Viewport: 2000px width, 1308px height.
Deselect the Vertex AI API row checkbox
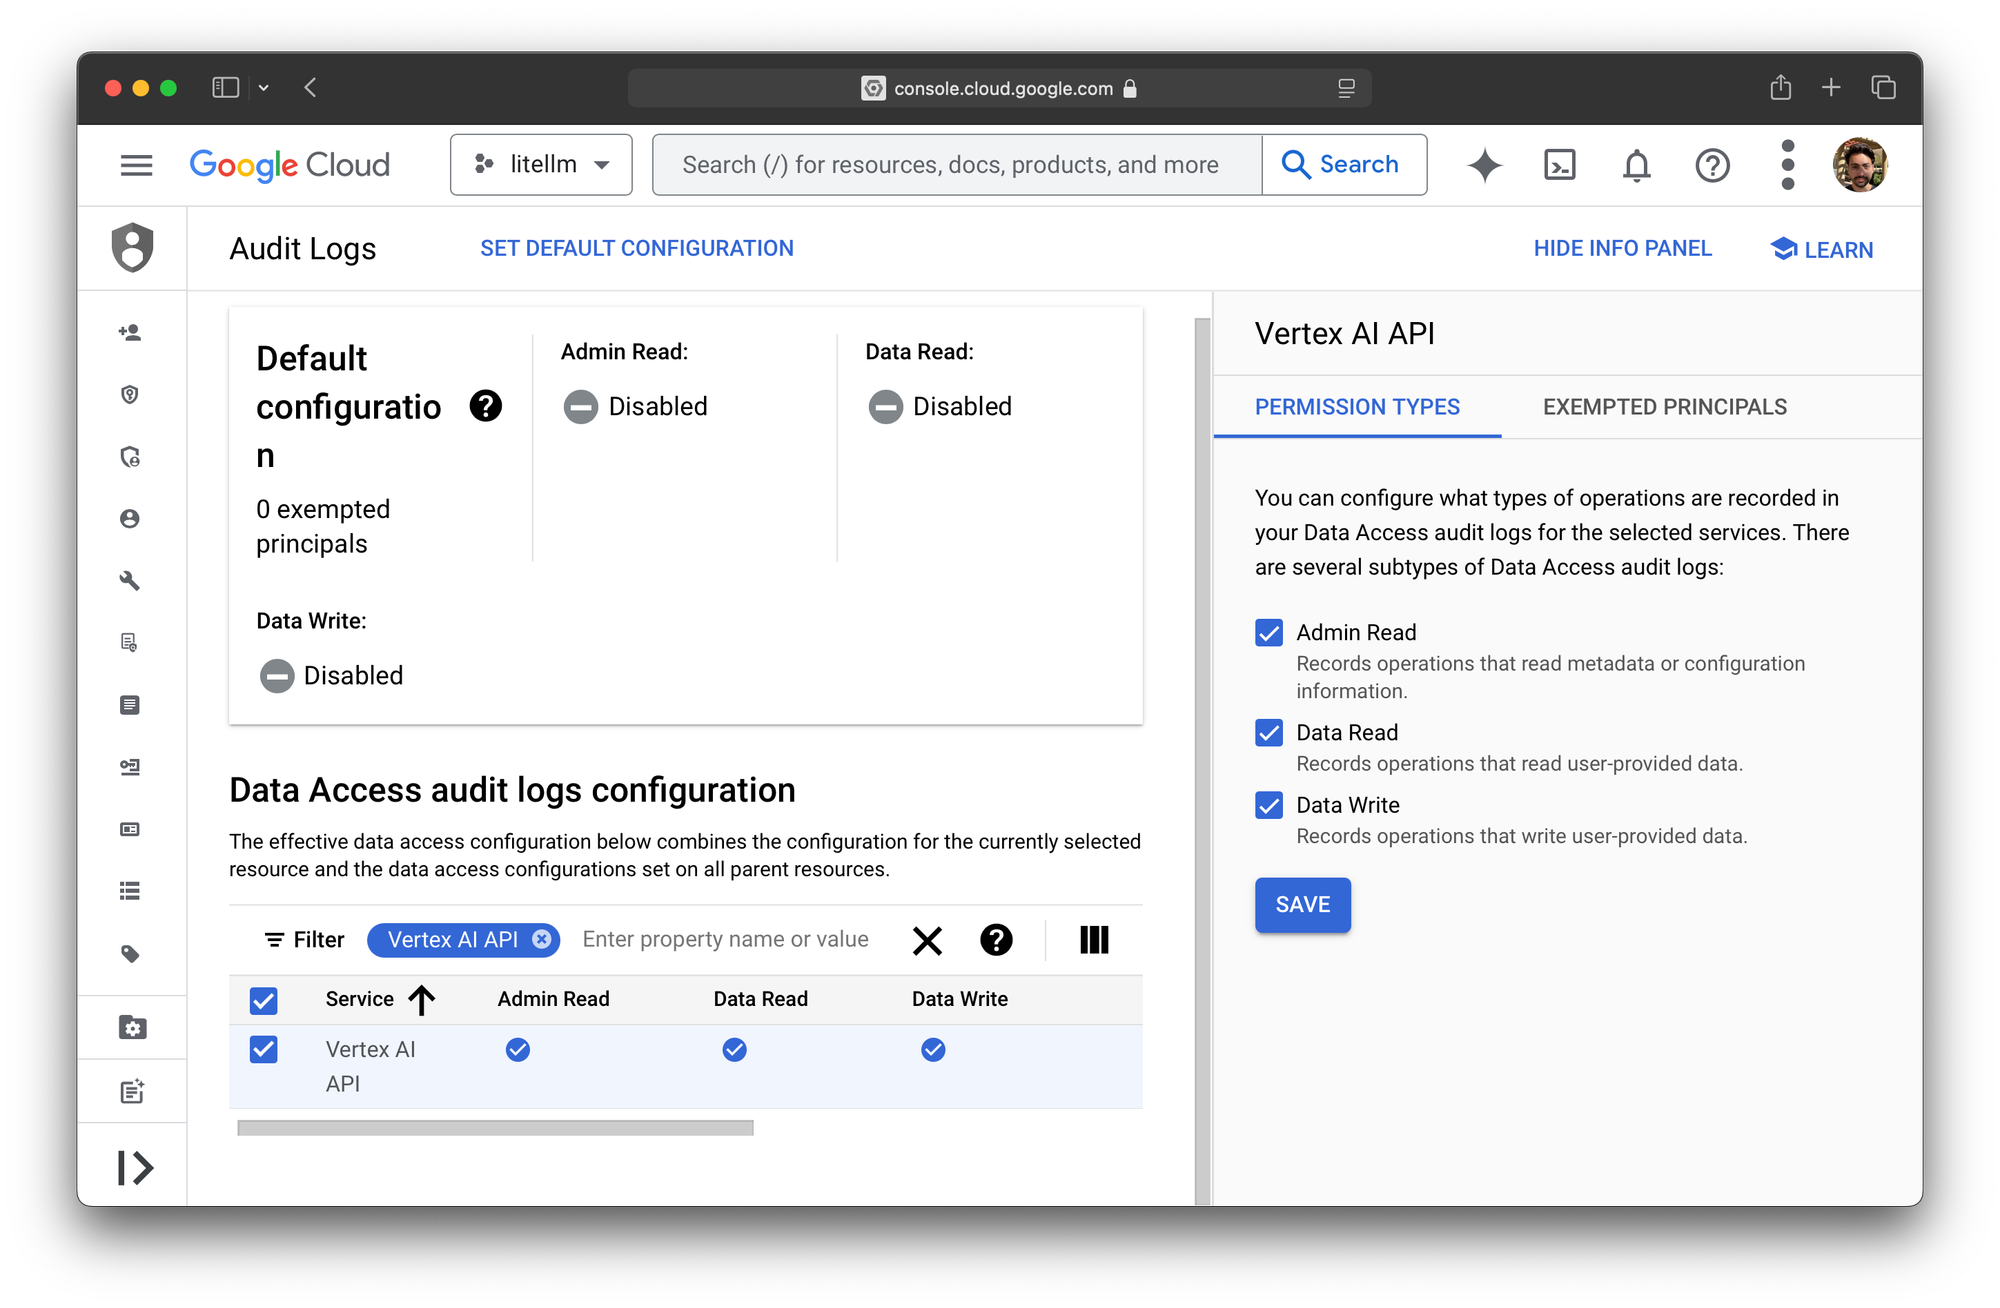(264, 1049)
